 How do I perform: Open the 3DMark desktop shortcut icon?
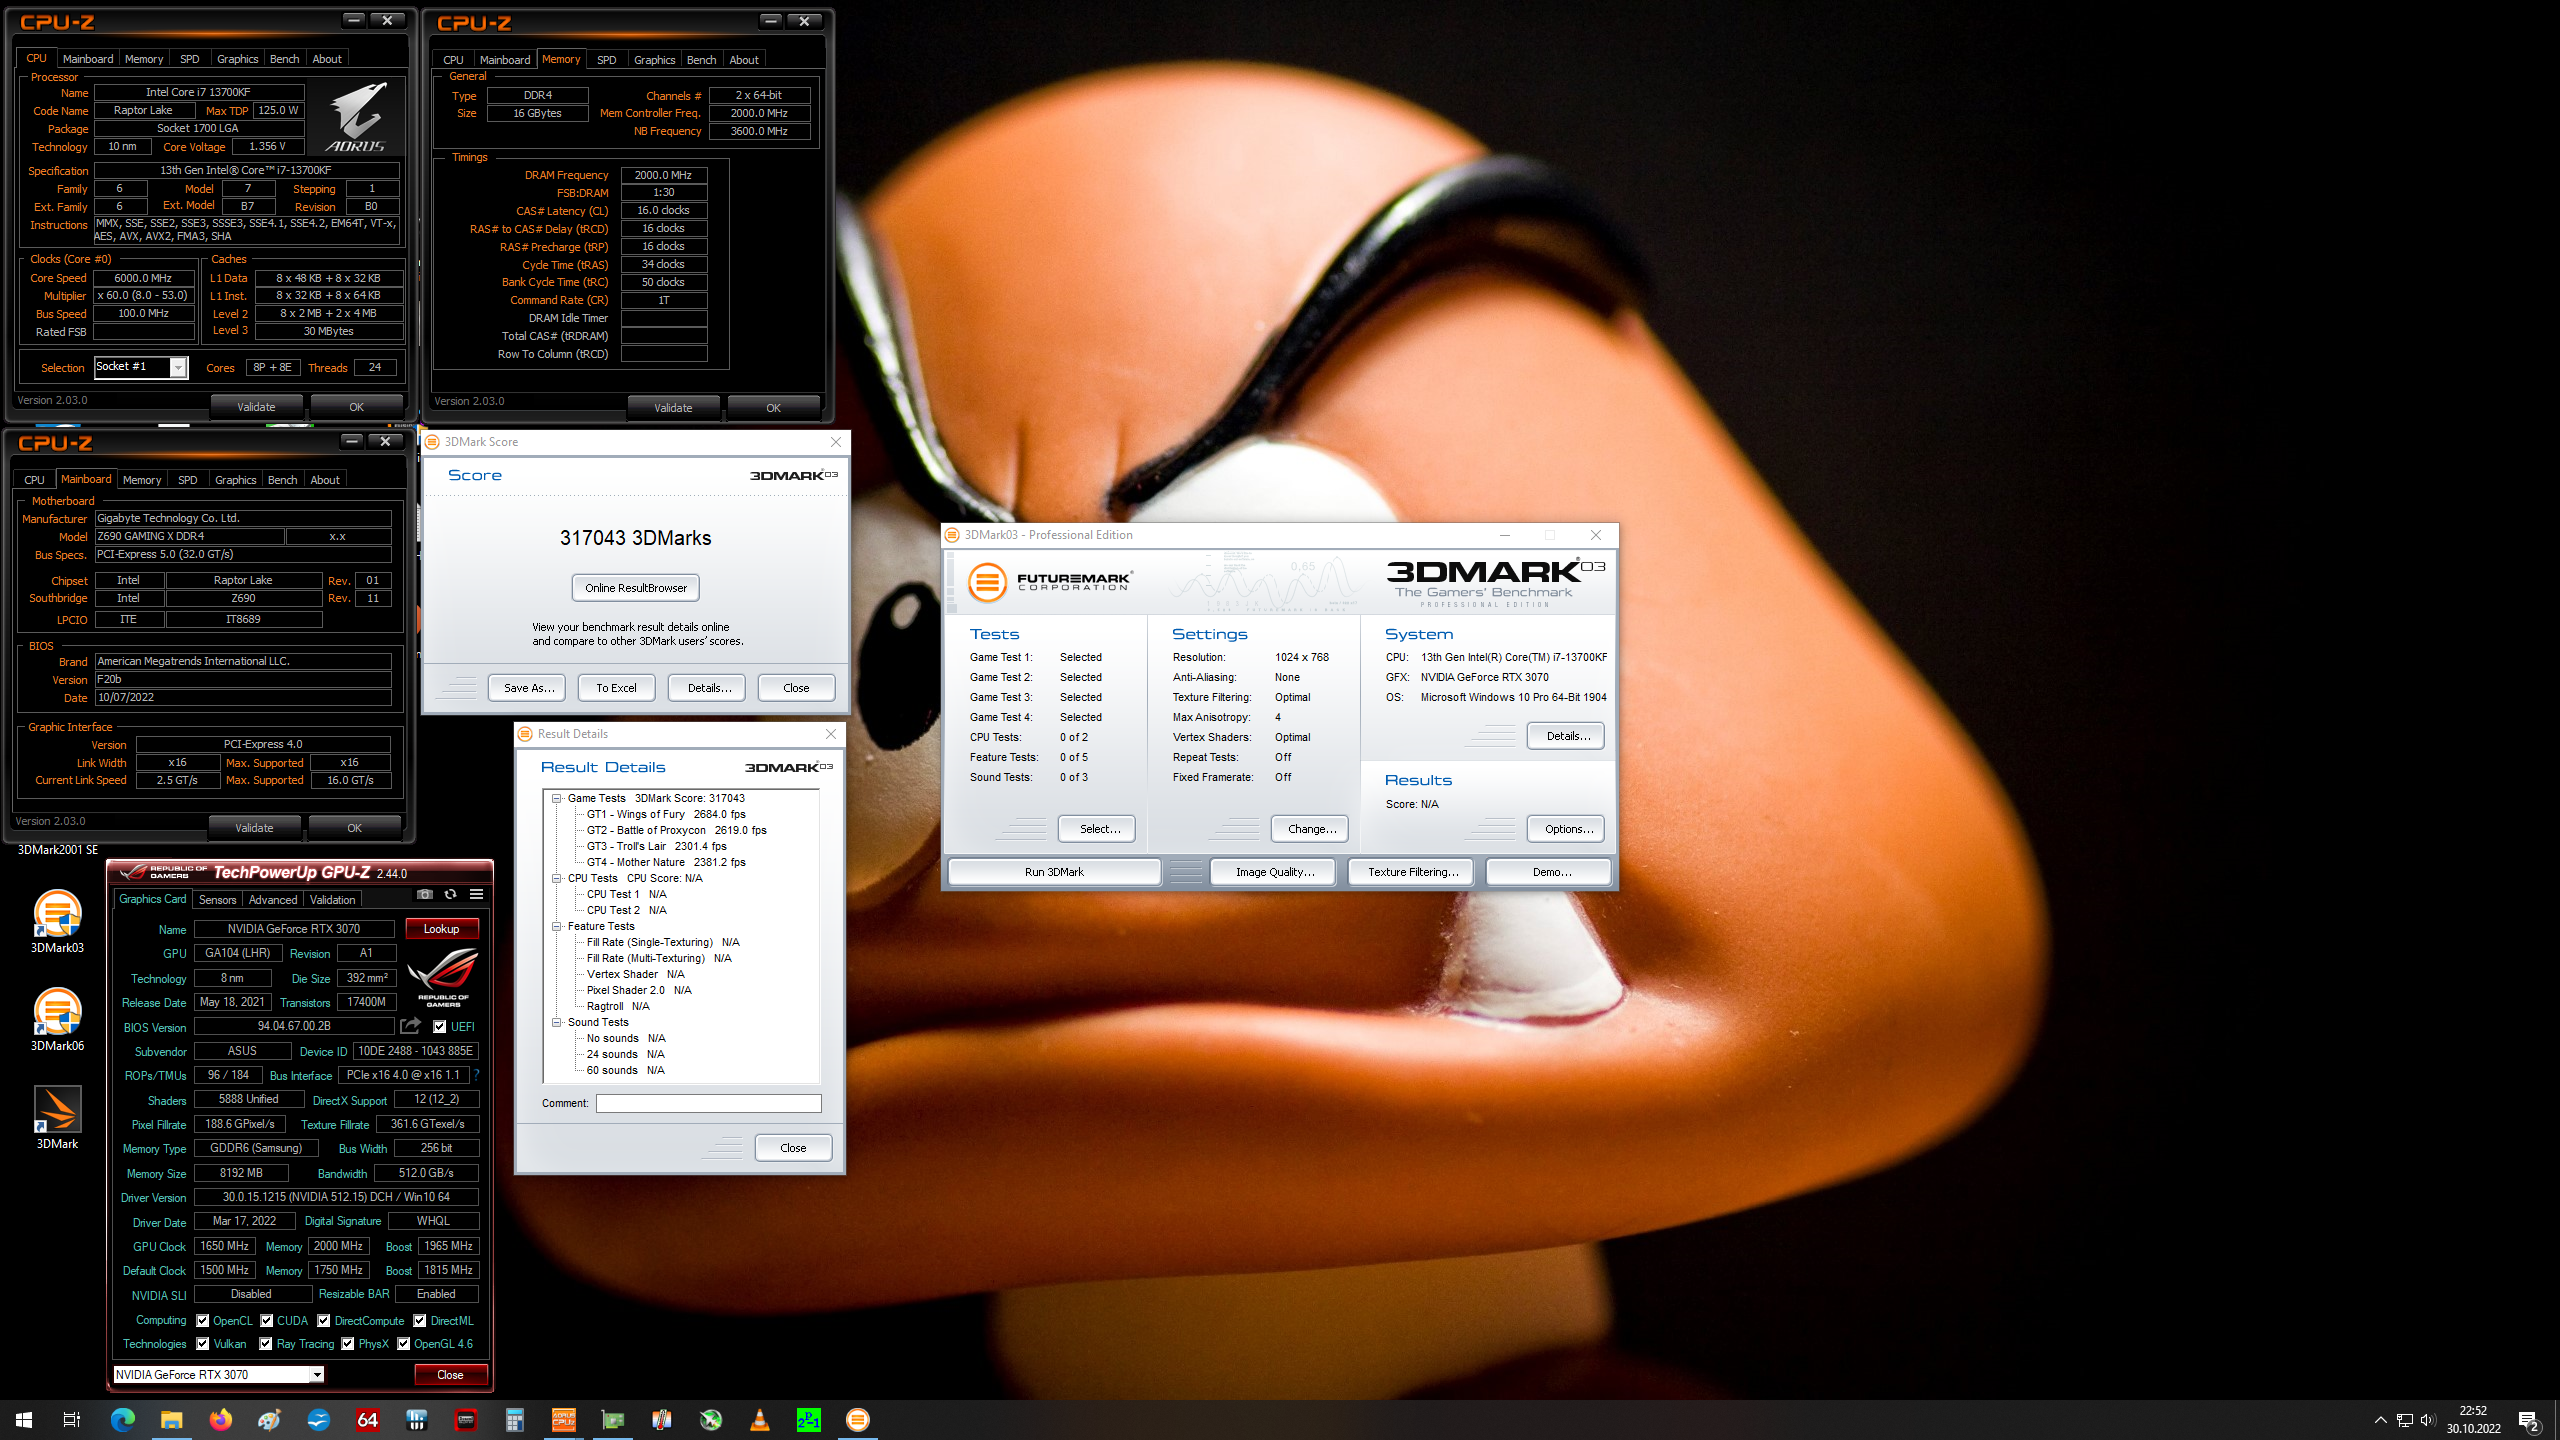click(57, 1116)
